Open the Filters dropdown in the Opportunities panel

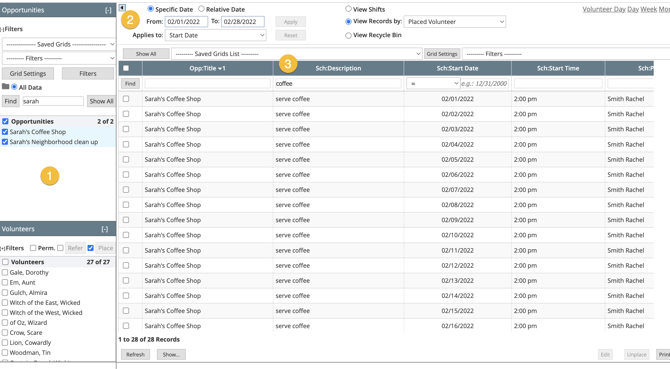coord(59,58)
